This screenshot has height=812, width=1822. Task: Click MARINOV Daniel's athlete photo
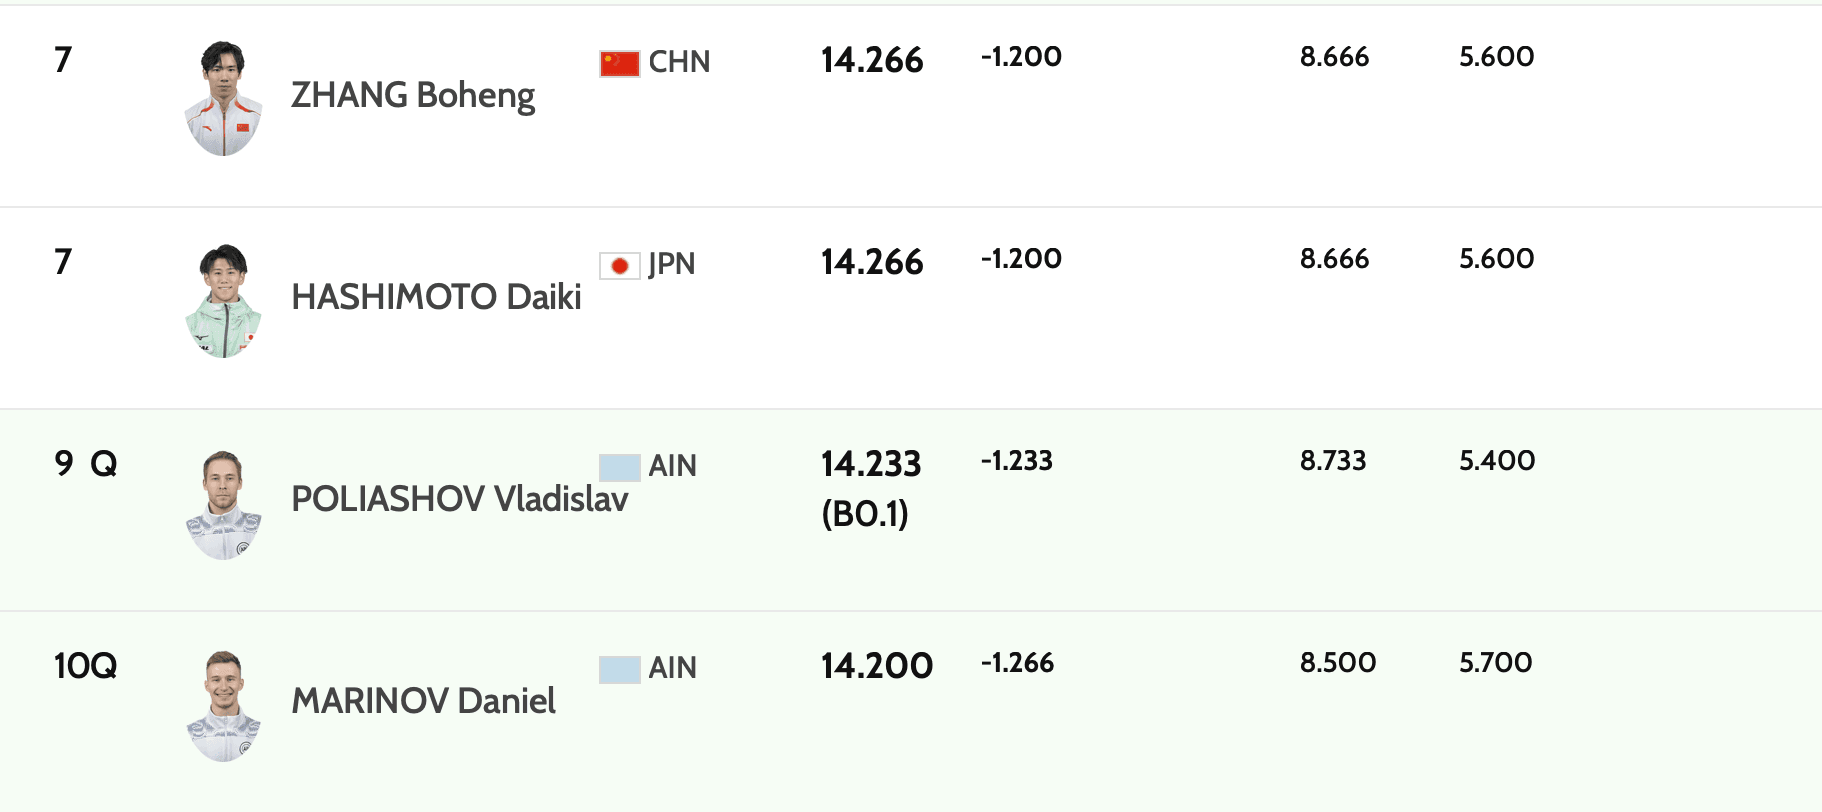[x=223, y=706]
